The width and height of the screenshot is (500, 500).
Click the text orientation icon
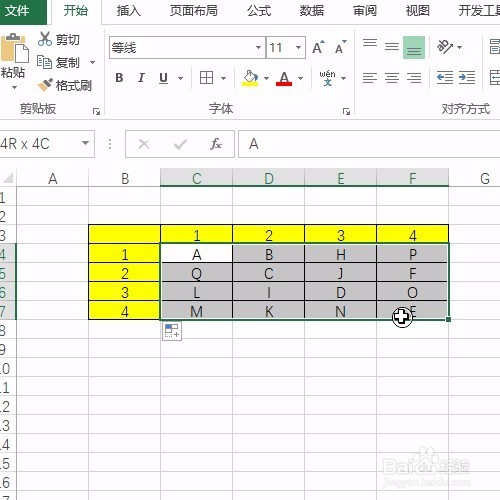pyautogui.click(x=445, y=47)
